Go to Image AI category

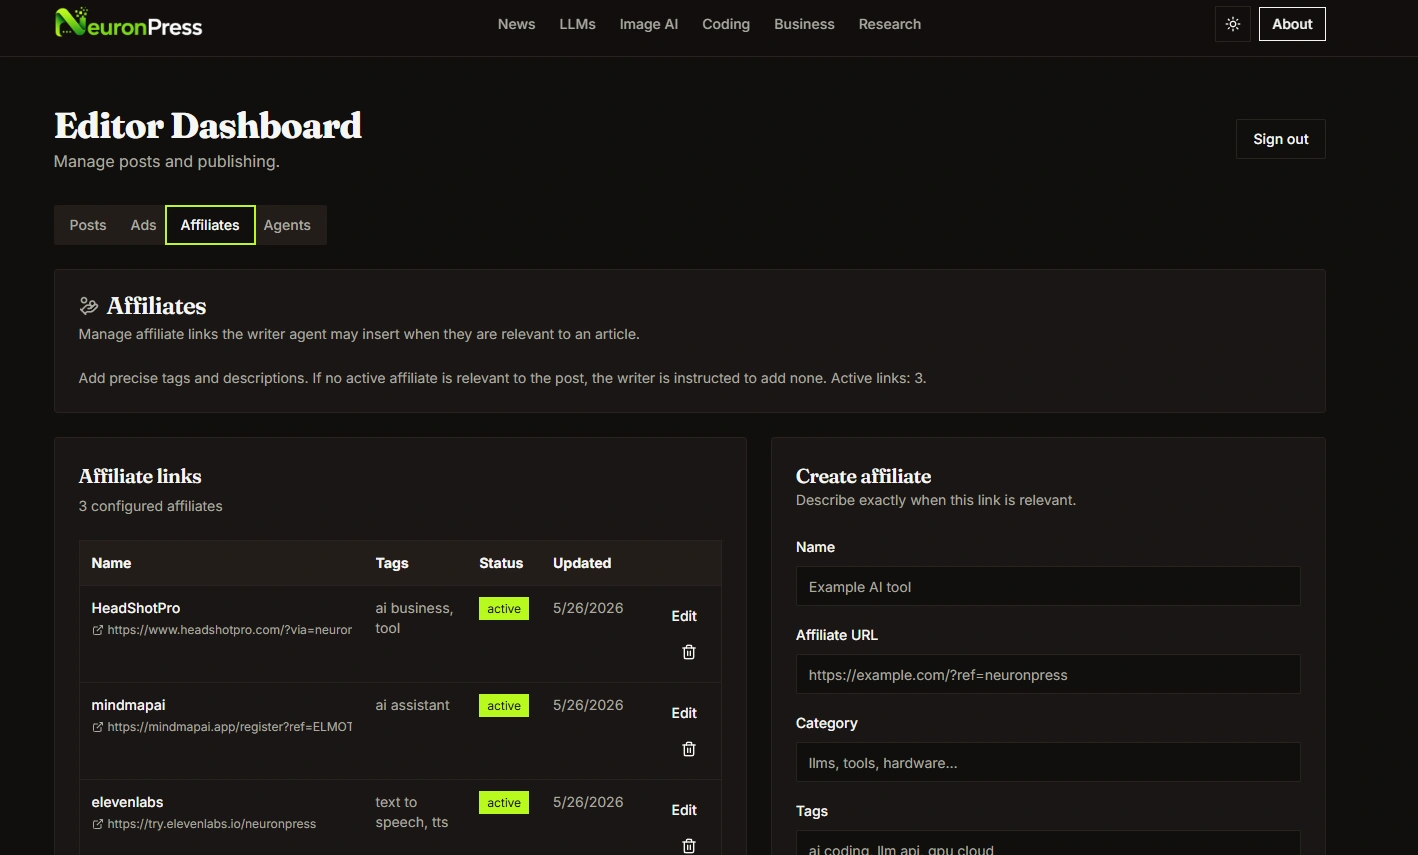648,24
